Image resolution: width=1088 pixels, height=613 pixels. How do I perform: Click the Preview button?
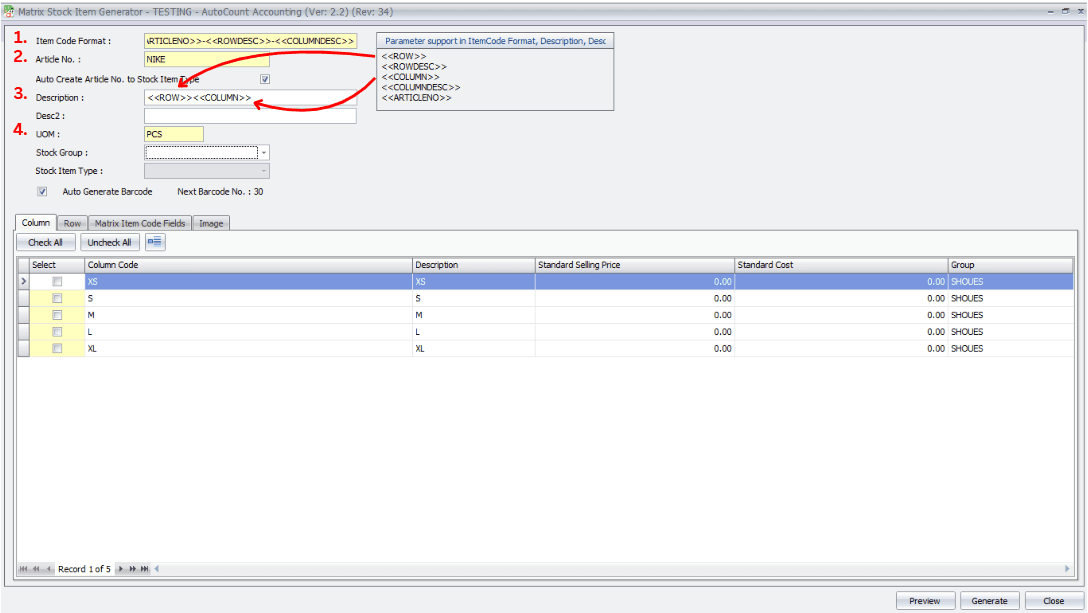pyautogui.click(x=925, y=601)
